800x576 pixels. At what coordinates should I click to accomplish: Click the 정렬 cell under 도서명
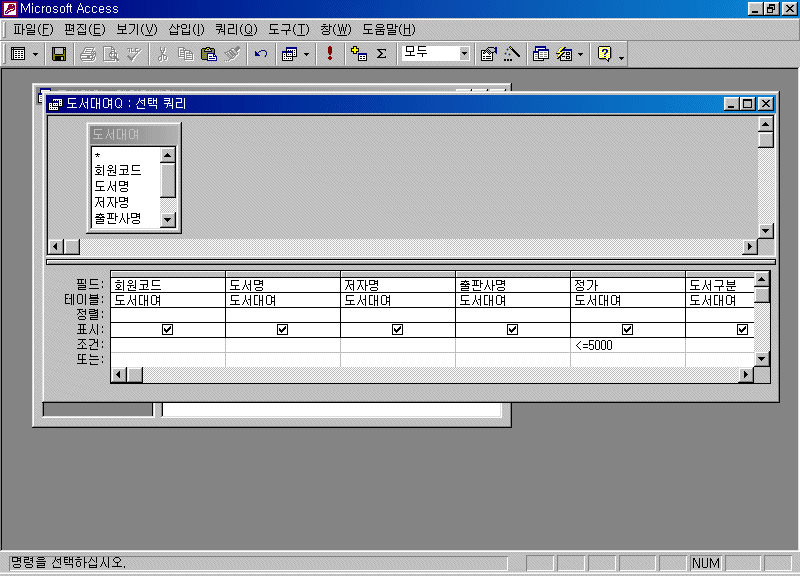point(282,314)
